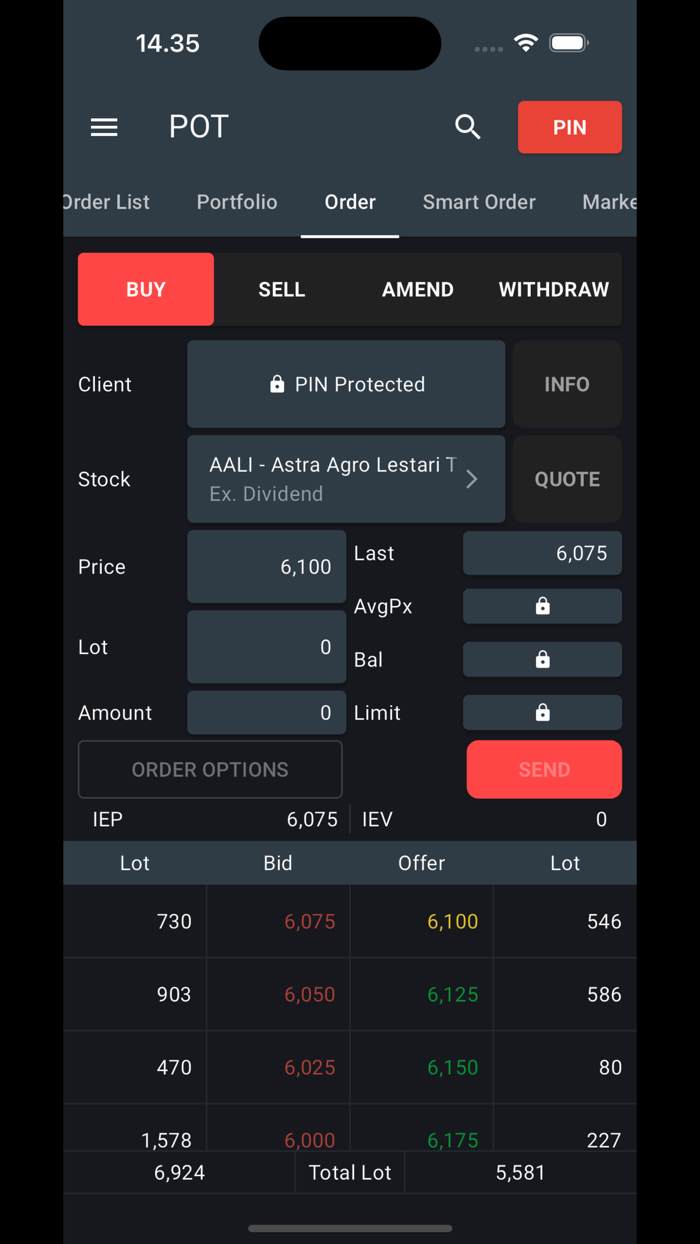Unlock the Limit field value
This screenshot has width=700, height=1244.
[542, 712]
